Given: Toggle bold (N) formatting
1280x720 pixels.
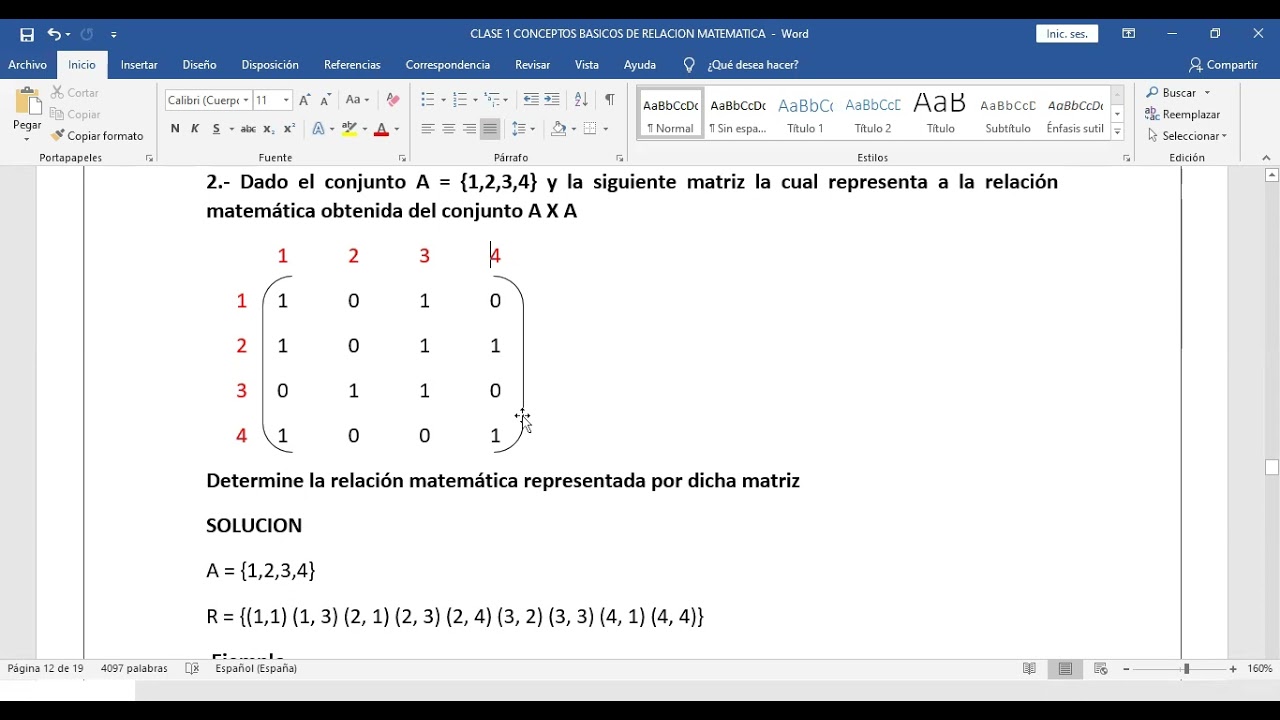Looking at the screenshot, I should [x=175, y=129].
